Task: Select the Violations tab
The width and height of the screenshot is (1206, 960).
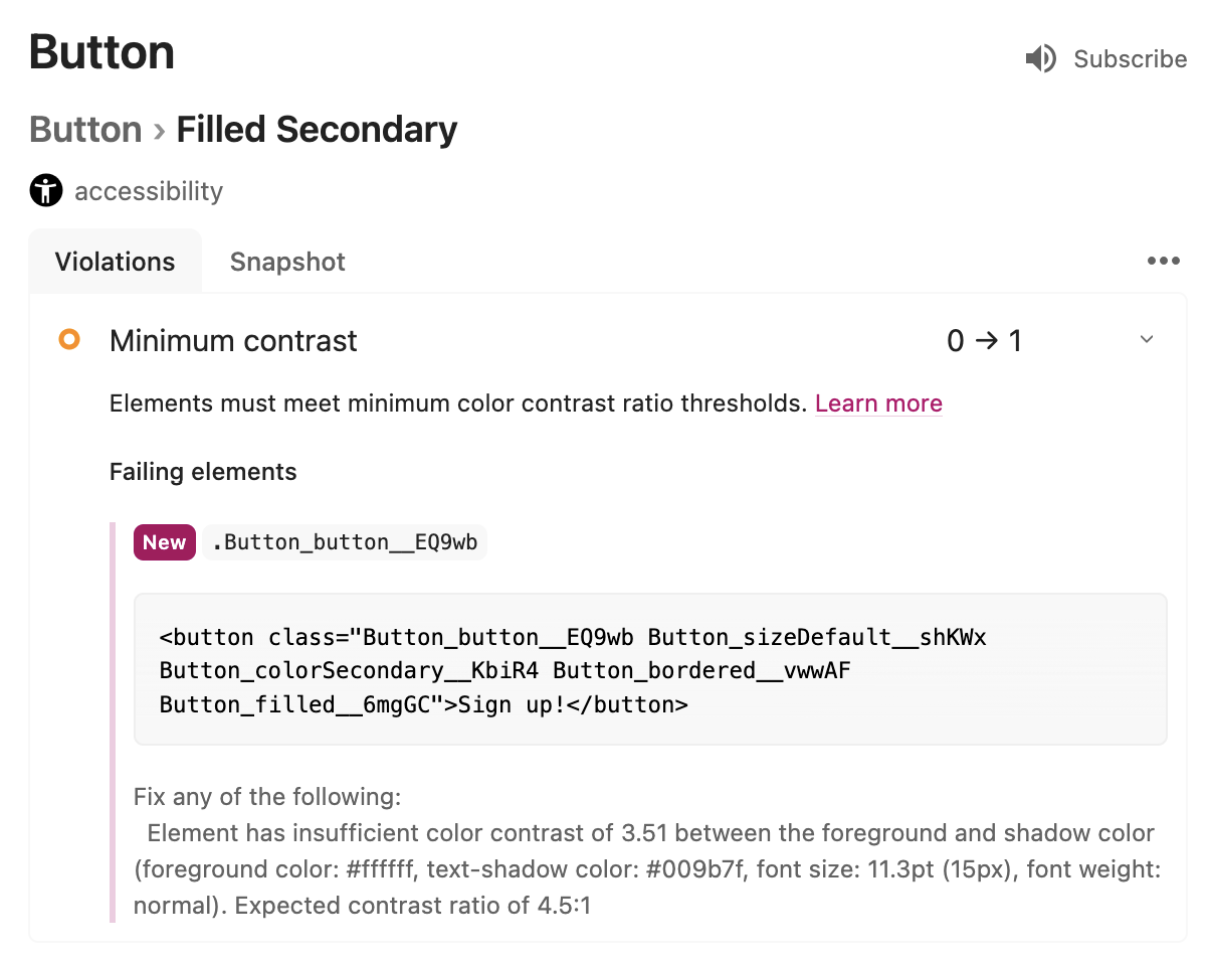Action: pyautogui.click(x=114, y=261)
